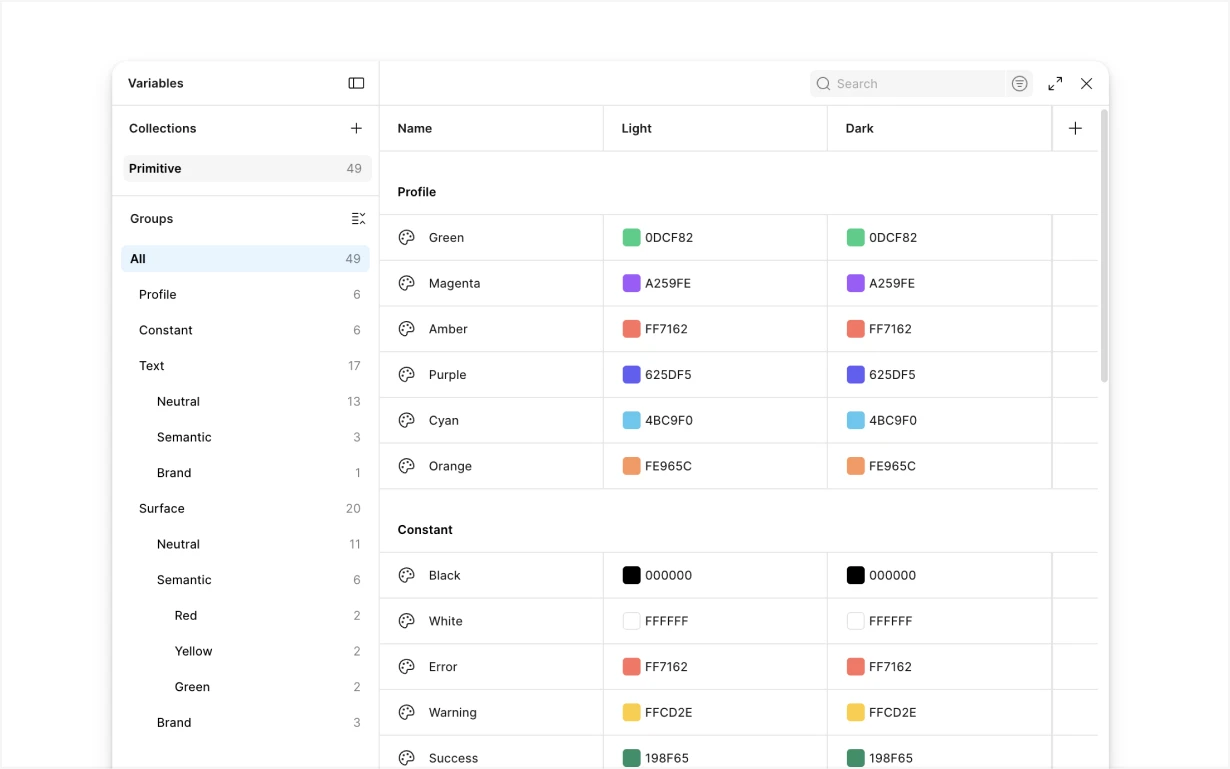The height and width of the screenshot is (769, 1230).
Task: Type in the Search field
Action: [x=907, y=84]
